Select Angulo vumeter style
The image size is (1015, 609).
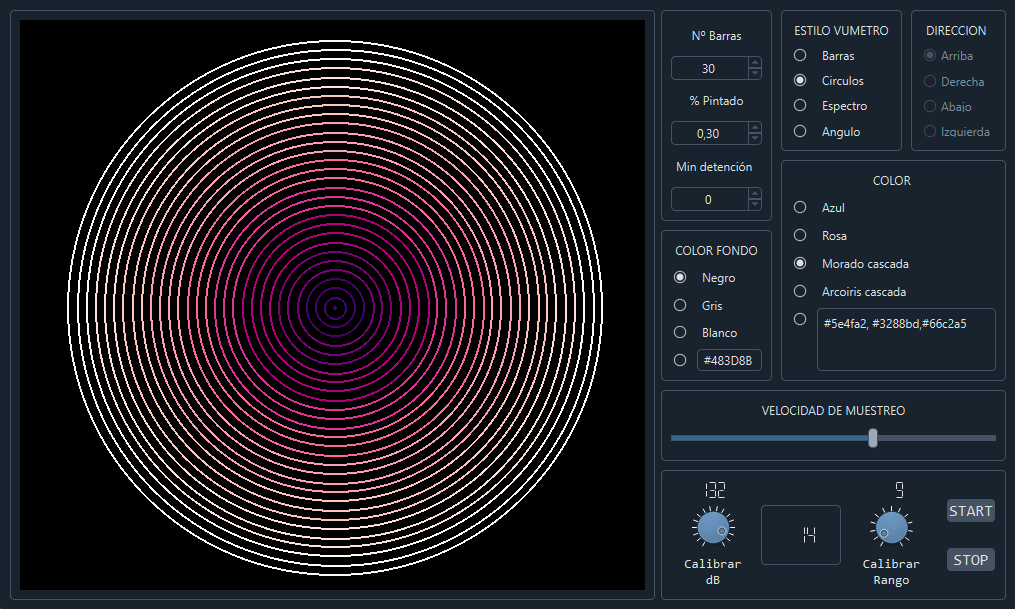(800, 131)
